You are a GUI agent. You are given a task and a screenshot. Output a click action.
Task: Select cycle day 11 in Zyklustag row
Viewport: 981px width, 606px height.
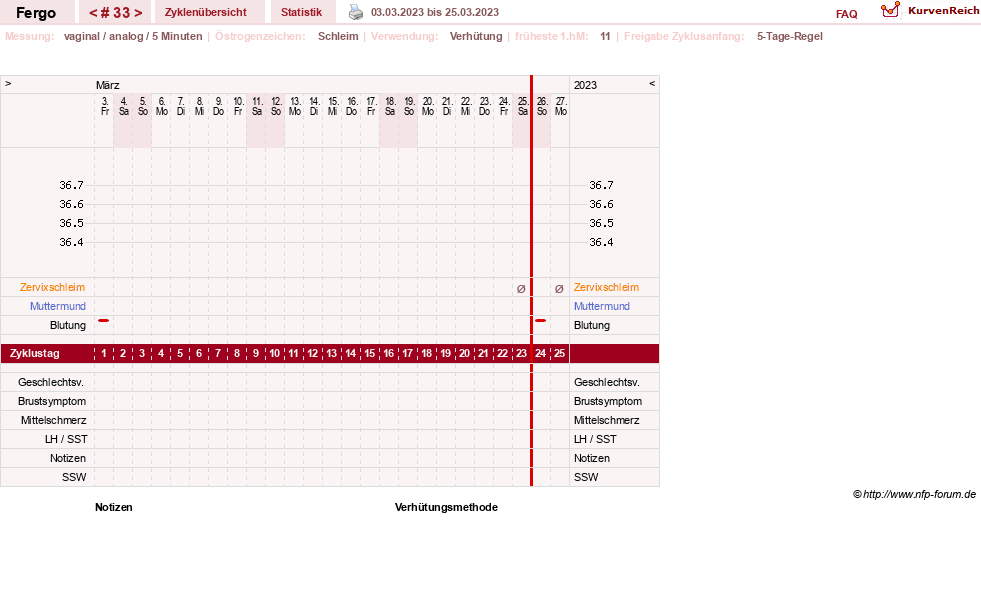click(x=293, y=353)
